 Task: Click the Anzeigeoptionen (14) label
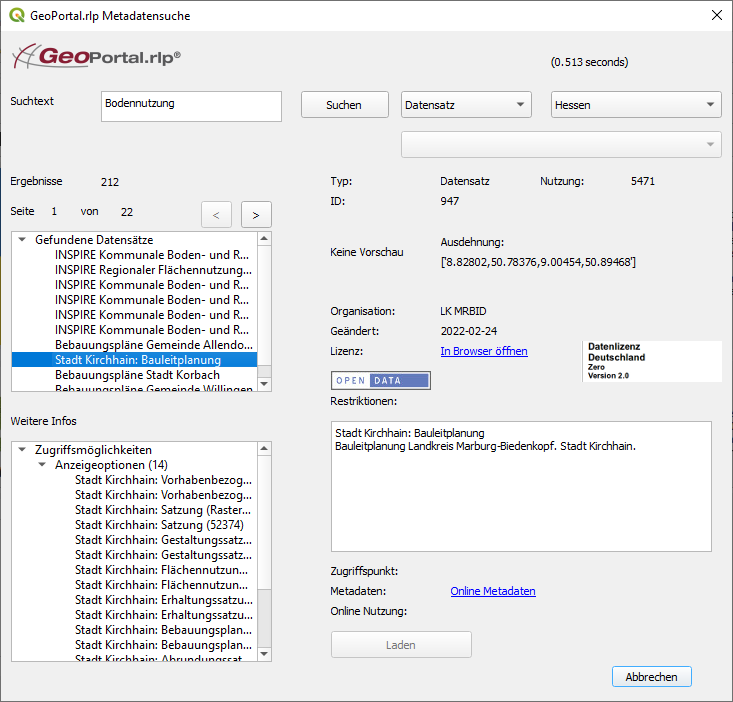pyautogui.click(x=111, y=465)
